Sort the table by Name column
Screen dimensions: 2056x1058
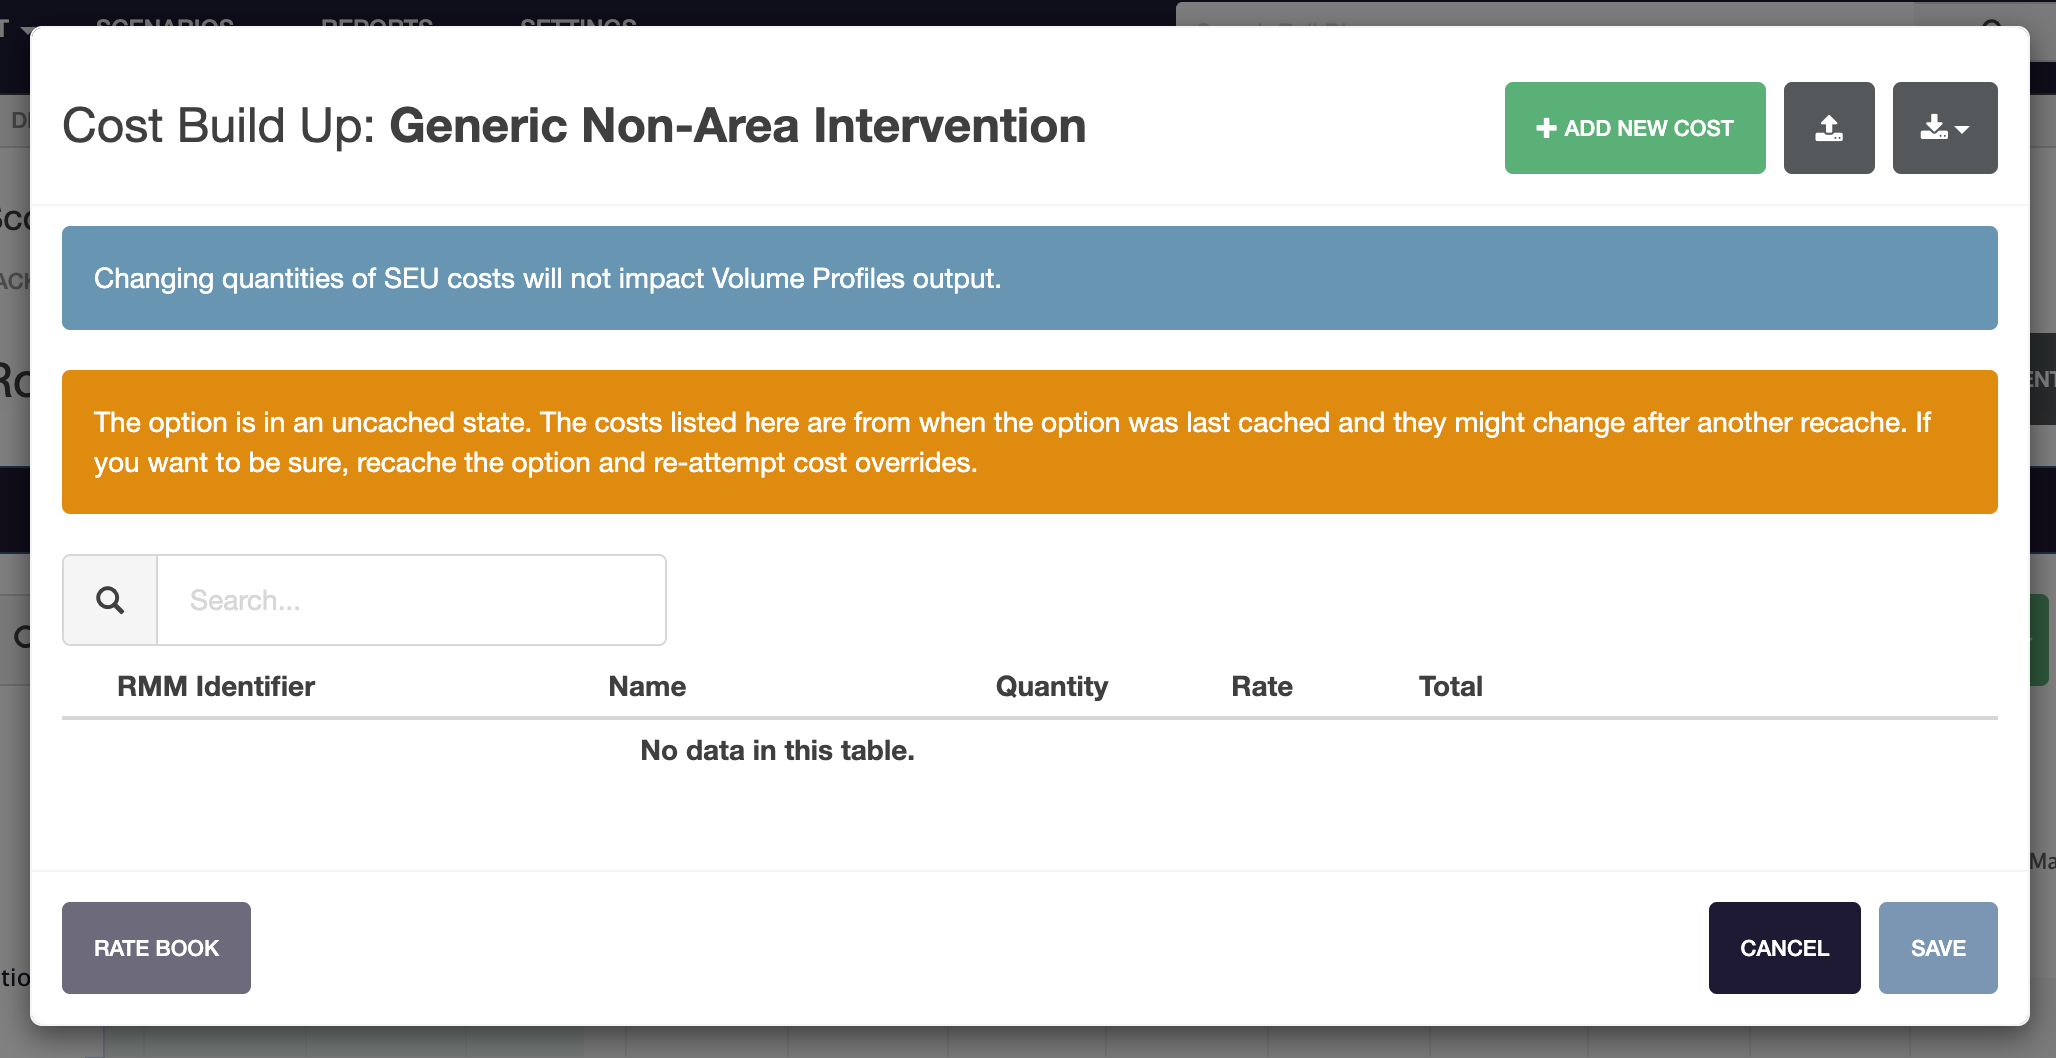pyautogui.click(x=647, y=686)
